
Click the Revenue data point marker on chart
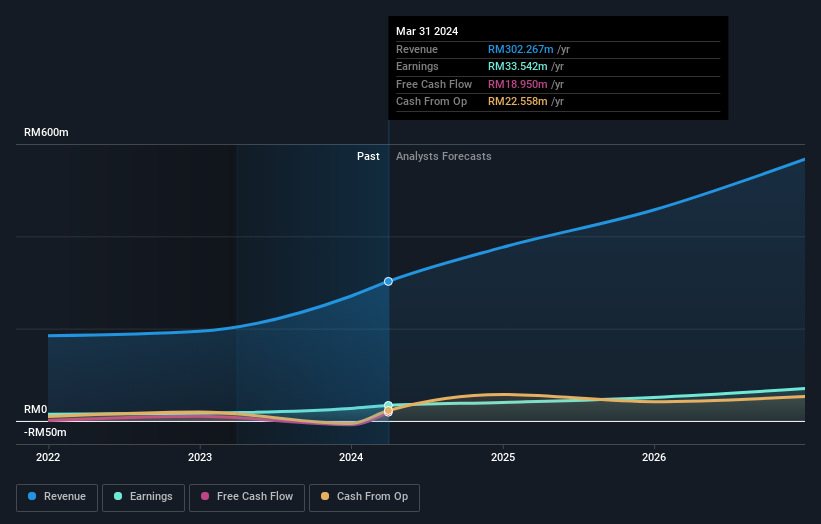coord(388,282)
